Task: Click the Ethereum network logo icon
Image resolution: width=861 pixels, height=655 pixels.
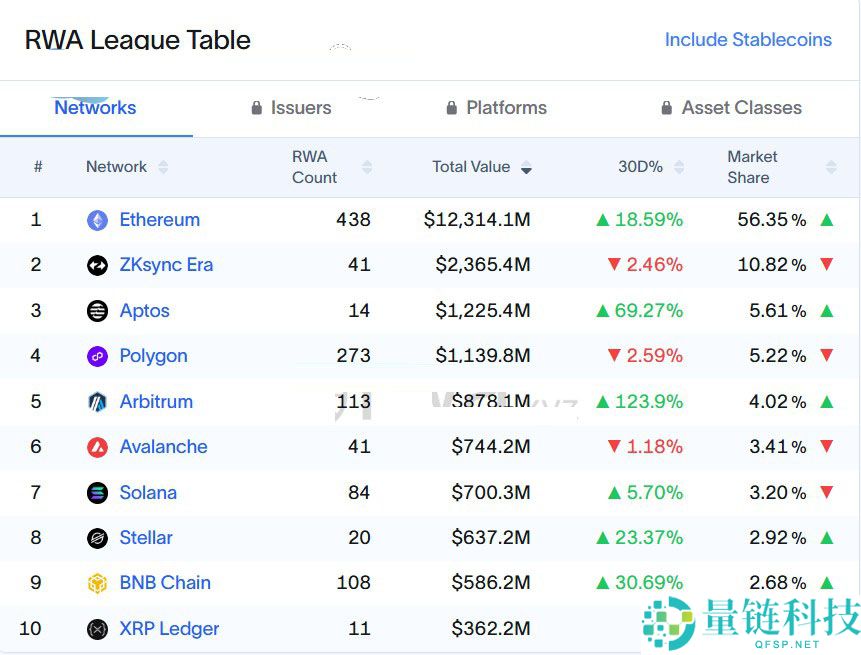Action: pyautogui.click(x=97, y=220)
